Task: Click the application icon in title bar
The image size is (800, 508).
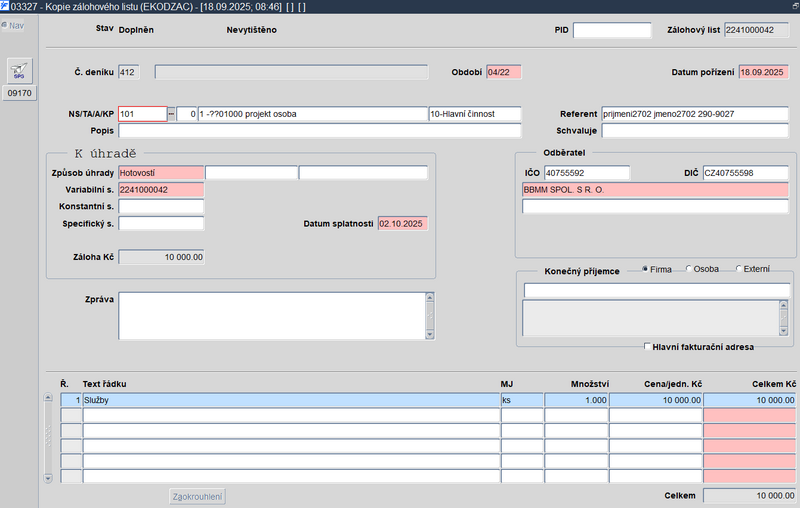Action: (5, 6)
